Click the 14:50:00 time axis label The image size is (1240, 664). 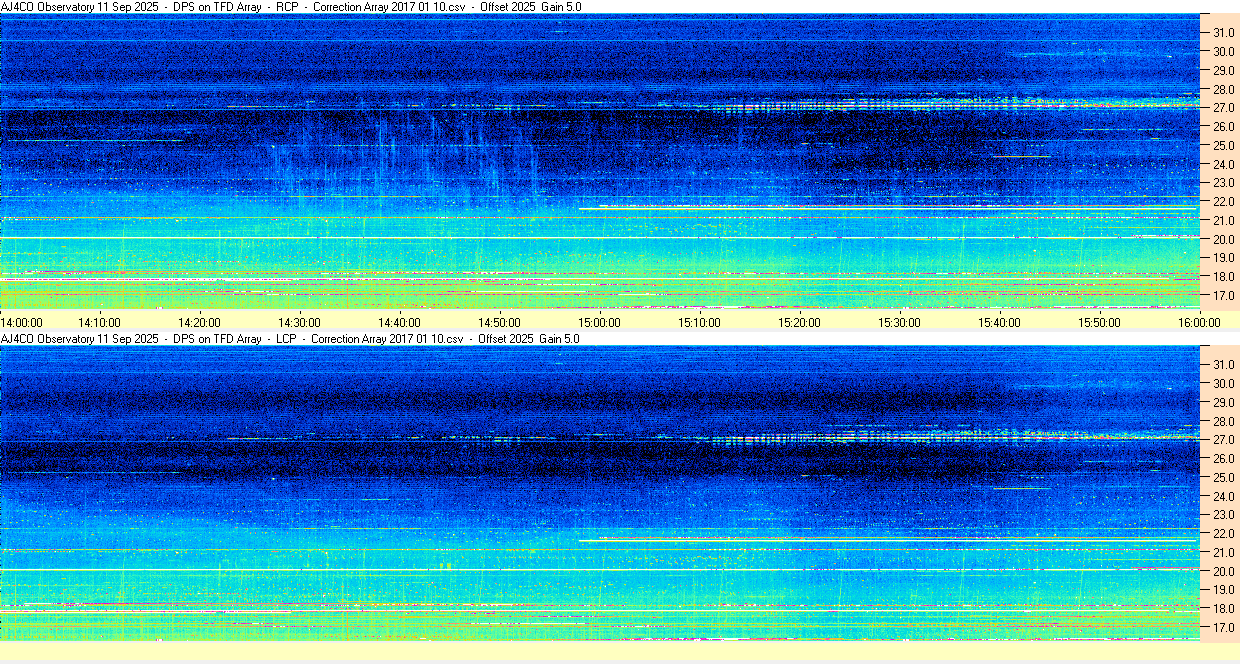click(500, 322)
